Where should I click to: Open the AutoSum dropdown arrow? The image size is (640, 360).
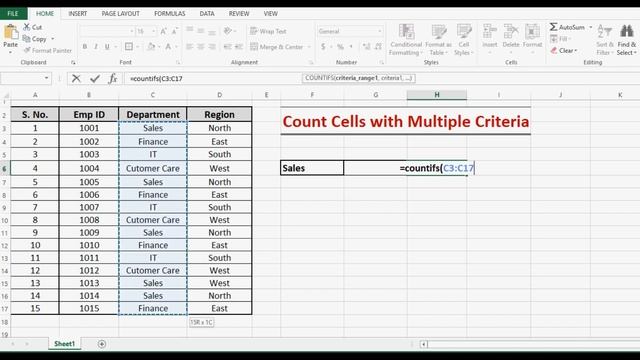click(x=591, y=27)
